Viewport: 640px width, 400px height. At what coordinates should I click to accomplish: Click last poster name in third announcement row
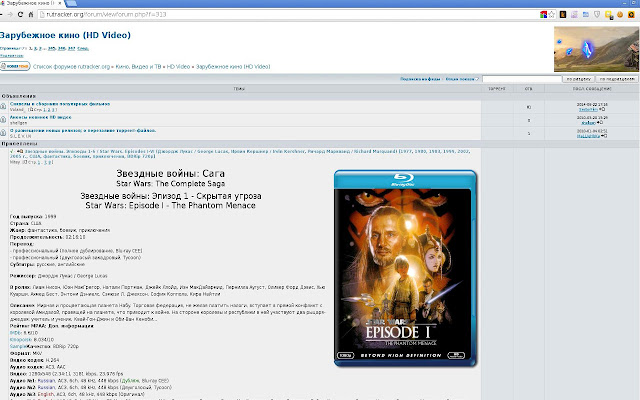[x=588, y=136]
